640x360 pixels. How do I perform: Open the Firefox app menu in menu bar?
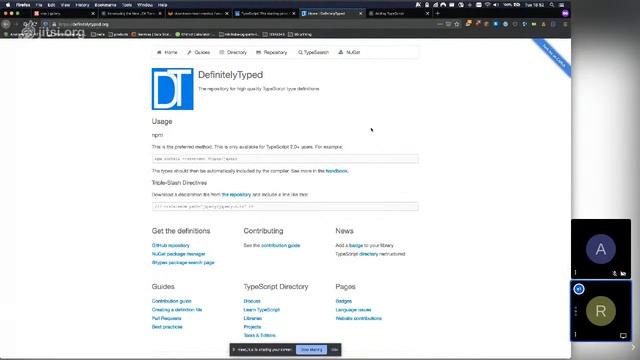click(23, 5)
